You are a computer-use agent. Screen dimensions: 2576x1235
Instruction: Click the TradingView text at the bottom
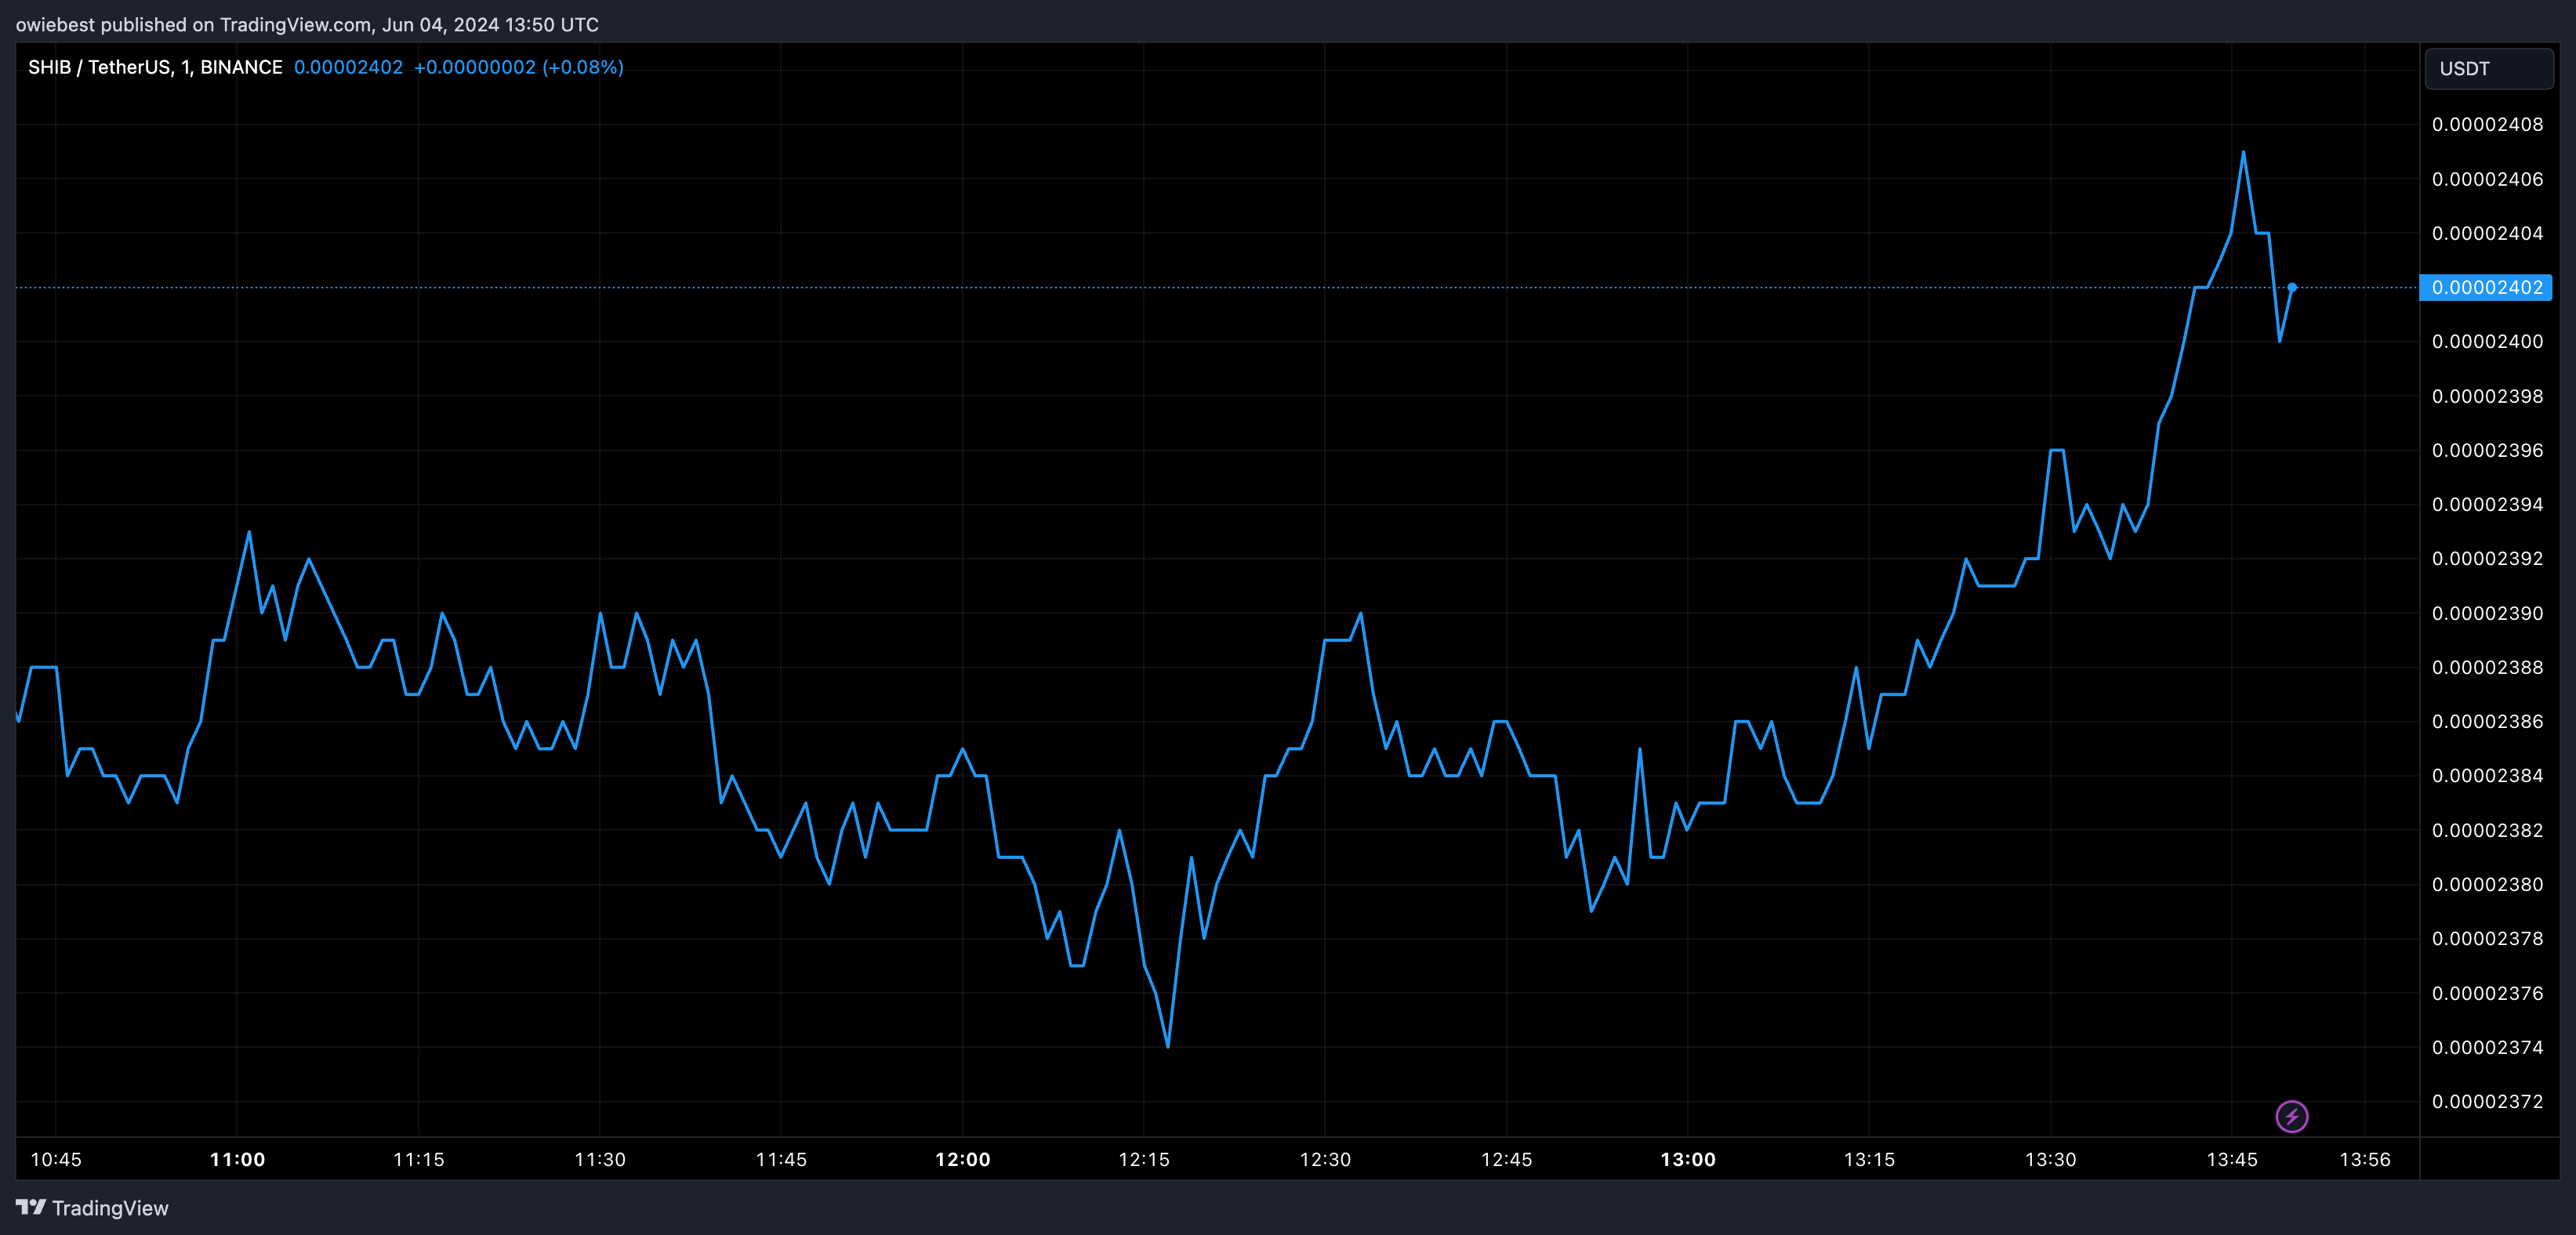click(110, 1208)
